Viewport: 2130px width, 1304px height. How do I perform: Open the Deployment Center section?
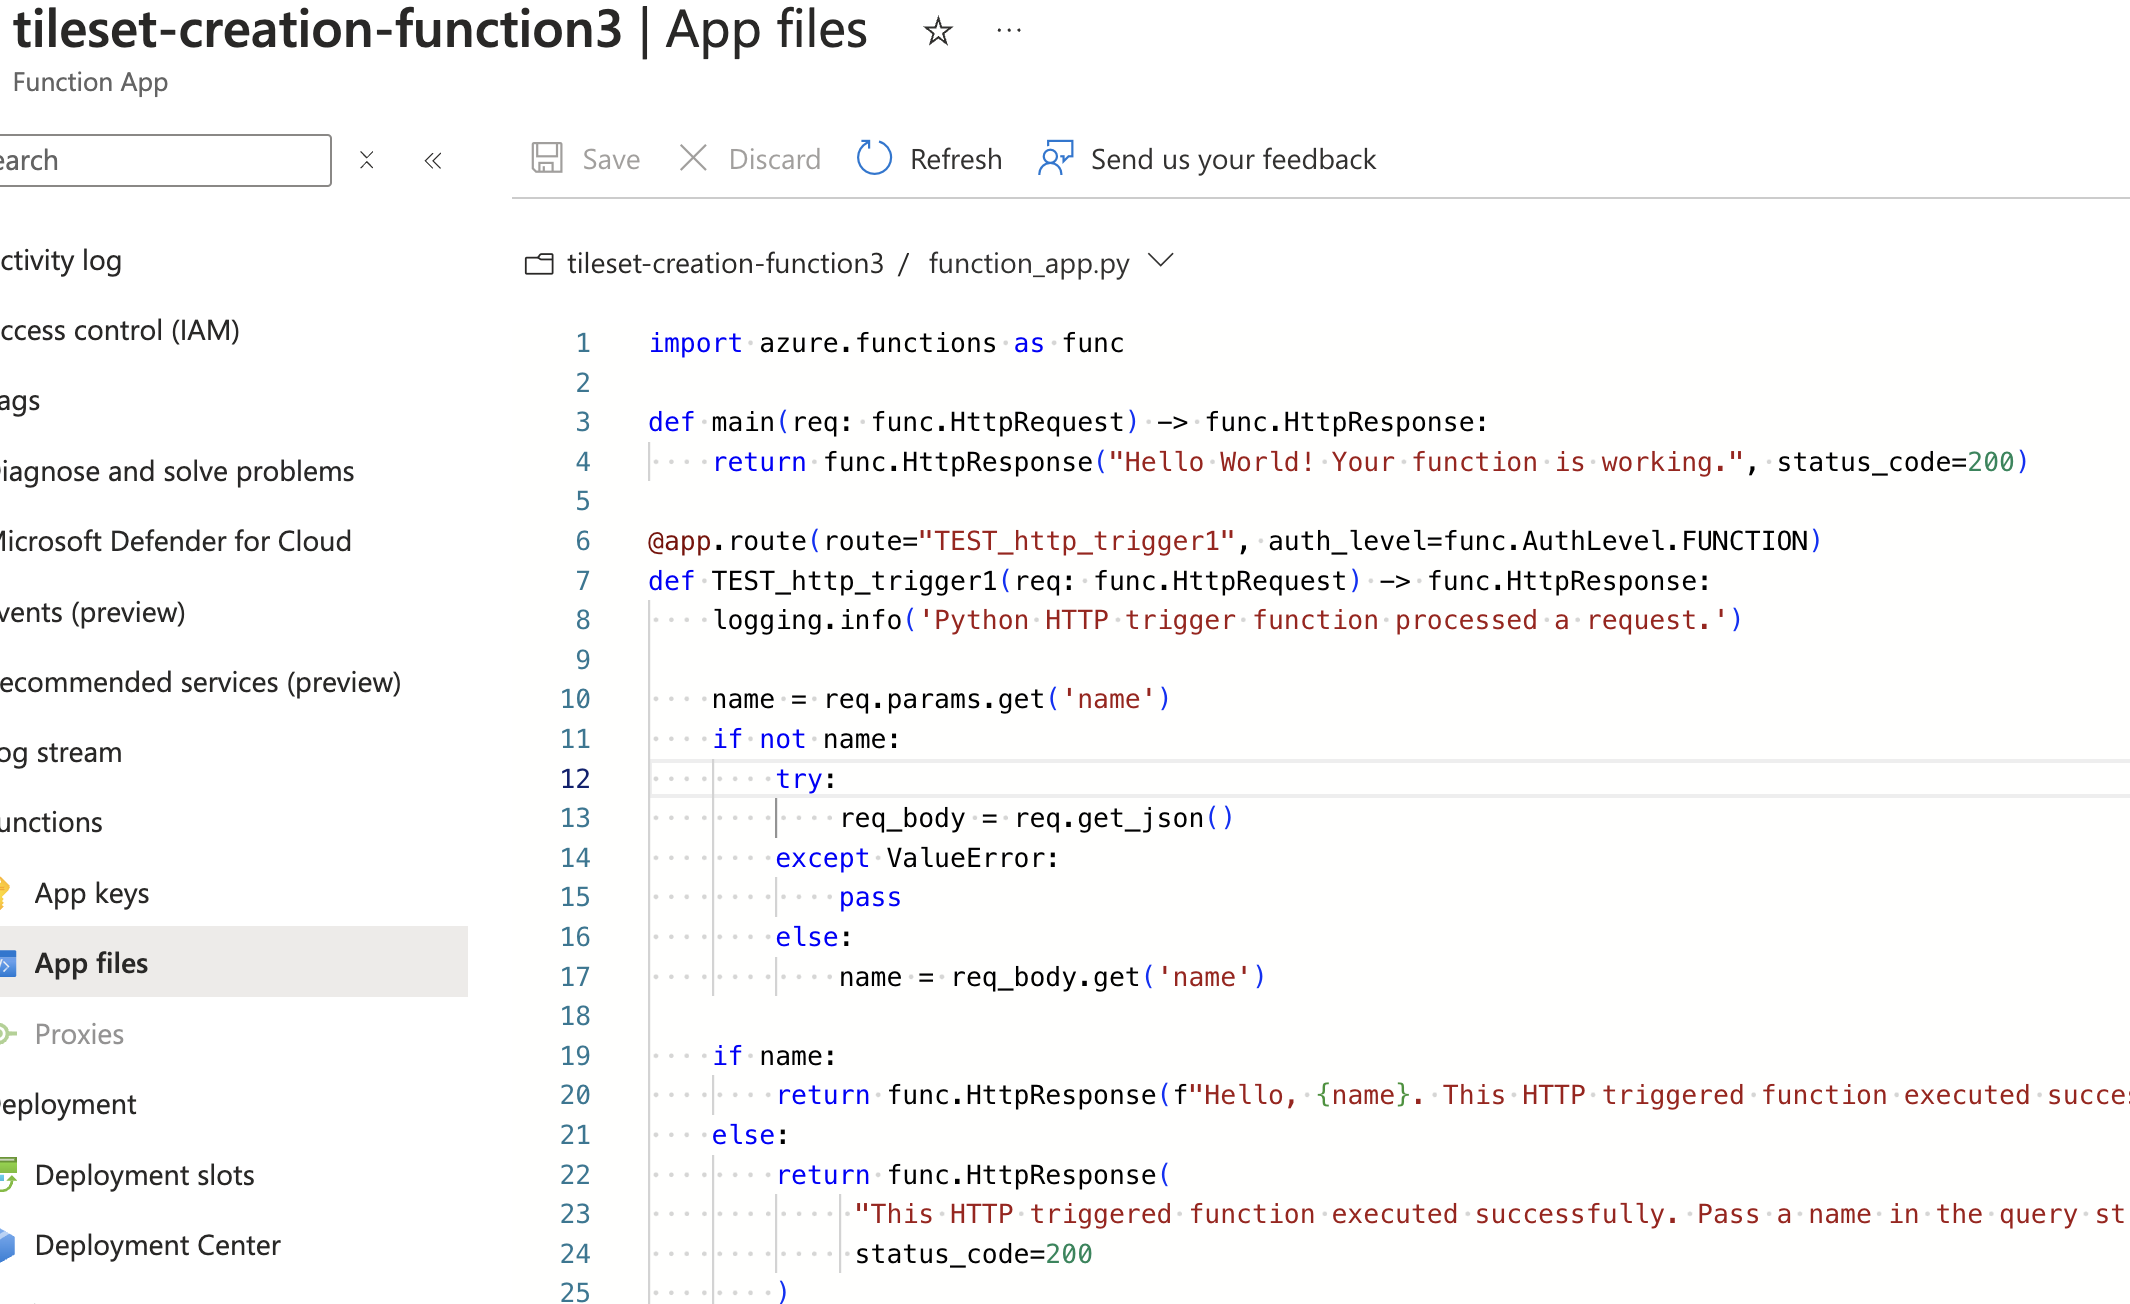tap(160, 1245)
